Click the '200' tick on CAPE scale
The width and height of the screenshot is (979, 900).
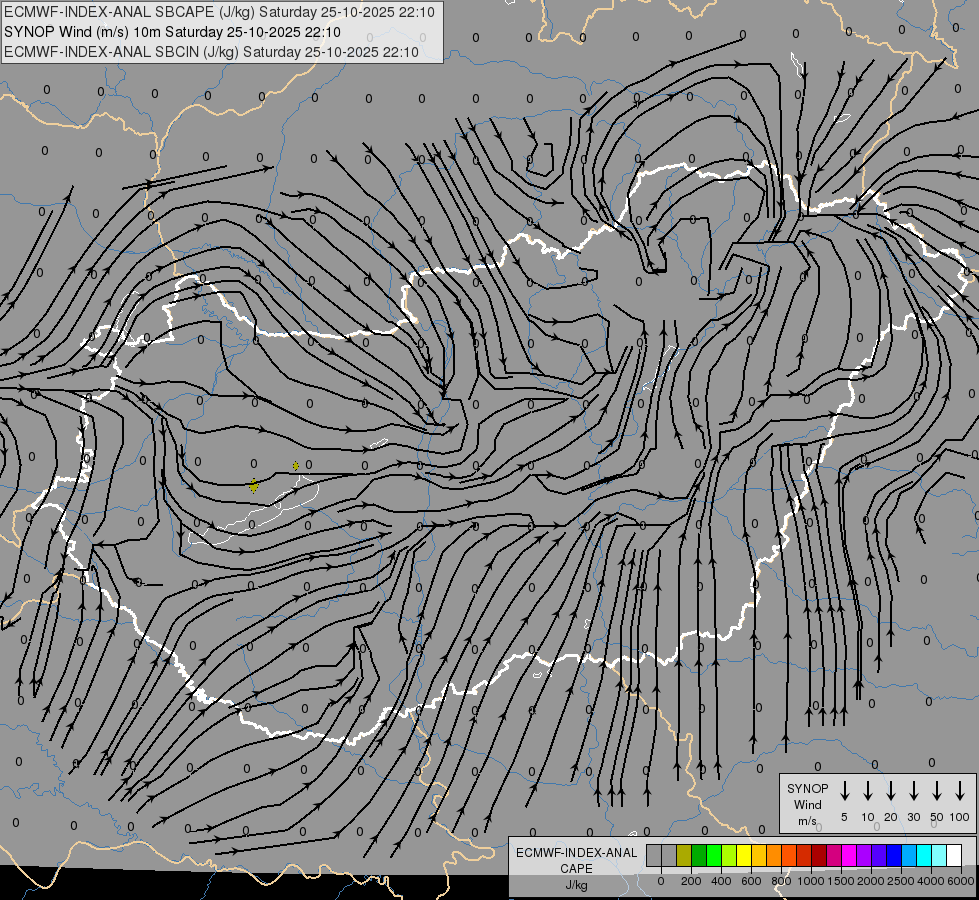point(691,881)
